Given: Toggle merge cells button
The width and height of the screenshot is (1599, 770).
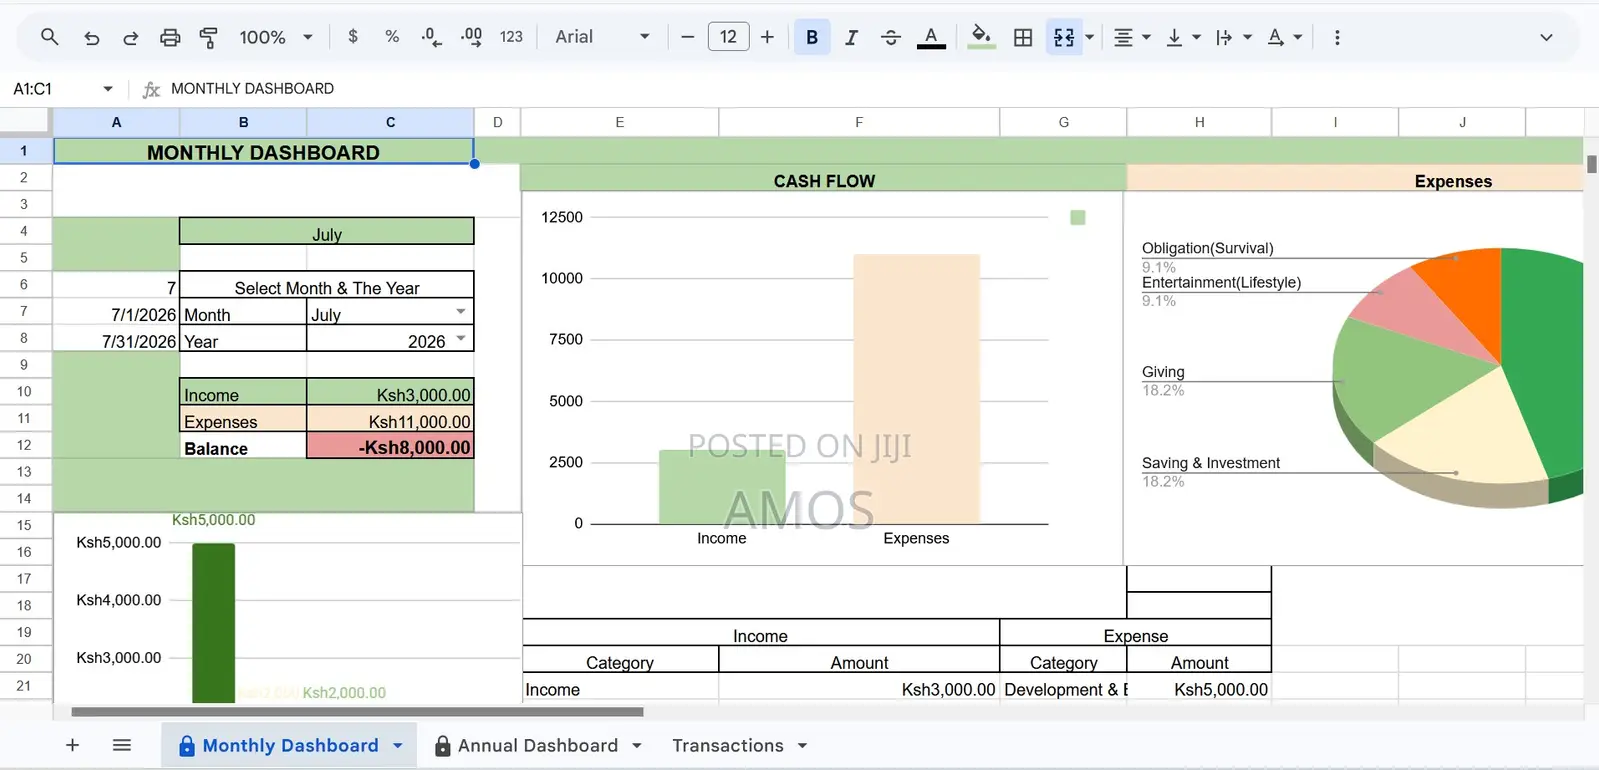Looking at the screenshot, I should 1064,37.
